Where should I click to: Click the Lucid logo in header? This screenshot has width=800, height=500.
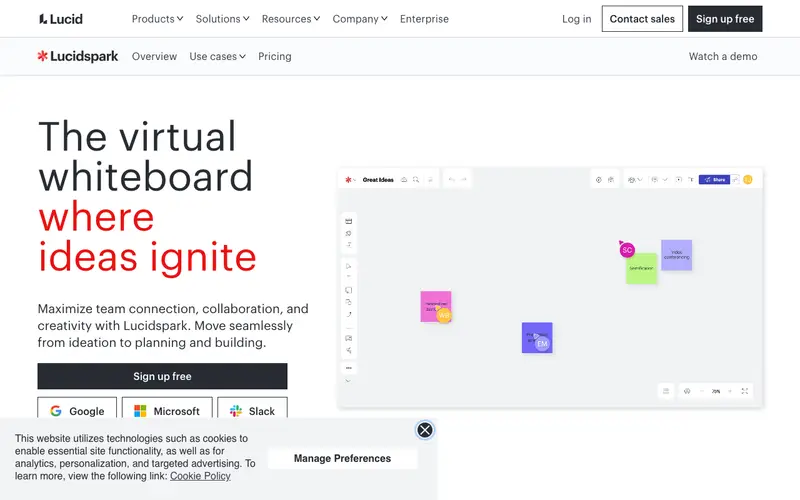61,19
